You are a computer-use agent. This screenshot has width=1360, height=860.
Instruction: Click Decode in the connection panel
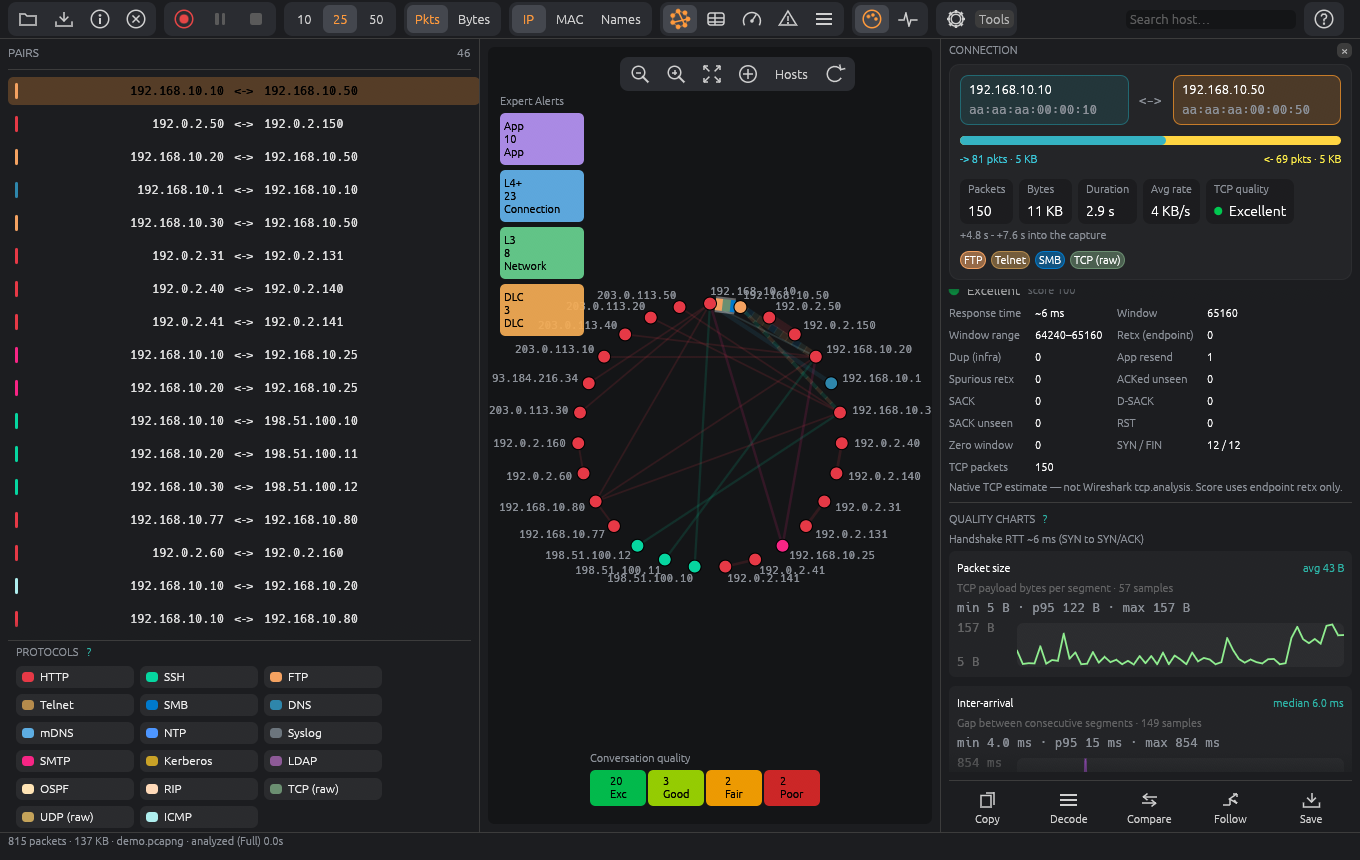1068,808
